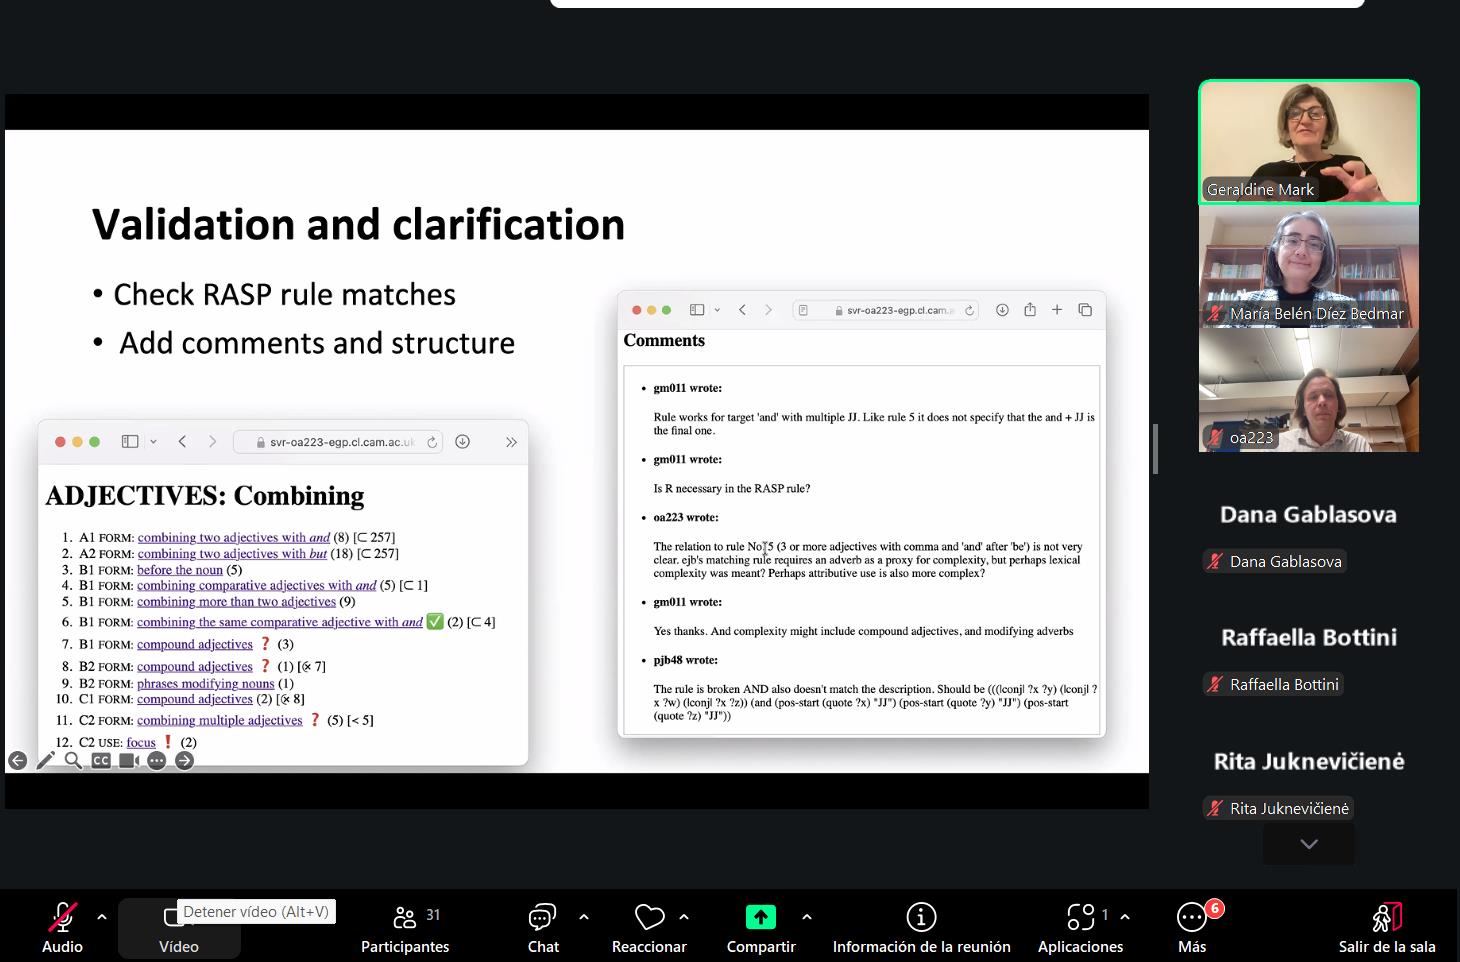Open the Más menu

tap(1192, 926)
